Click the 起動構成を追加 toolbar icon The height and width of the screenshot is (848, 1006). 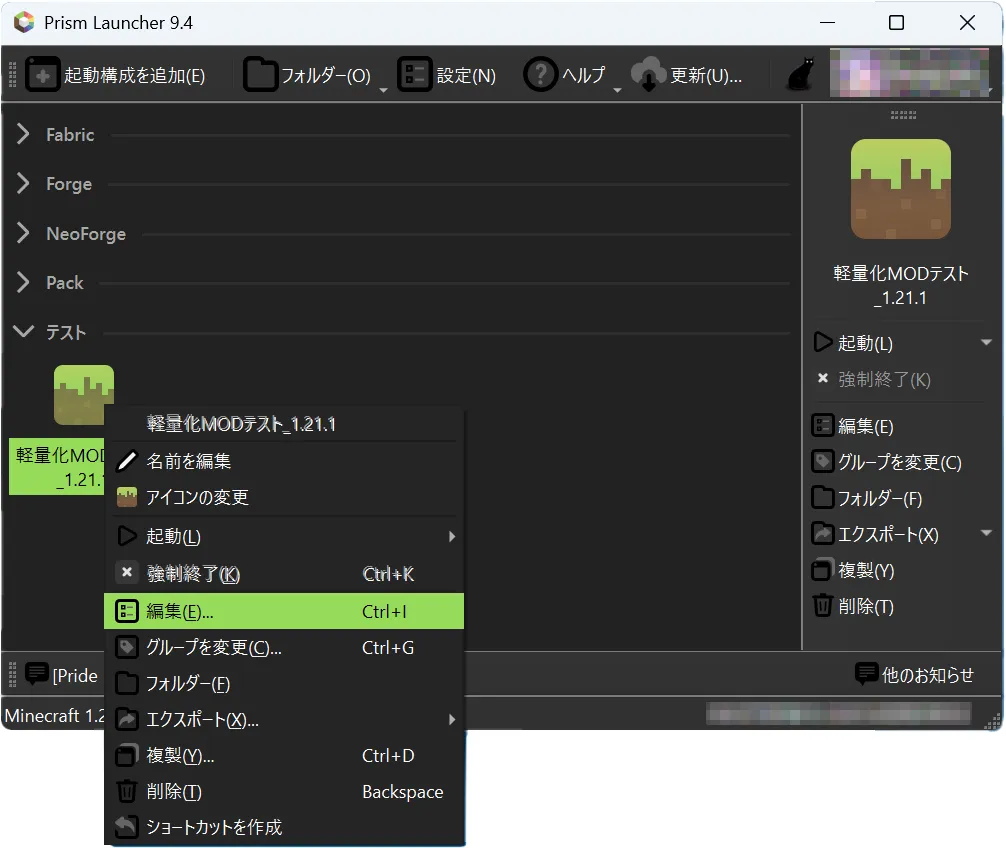tap(43, 75)
